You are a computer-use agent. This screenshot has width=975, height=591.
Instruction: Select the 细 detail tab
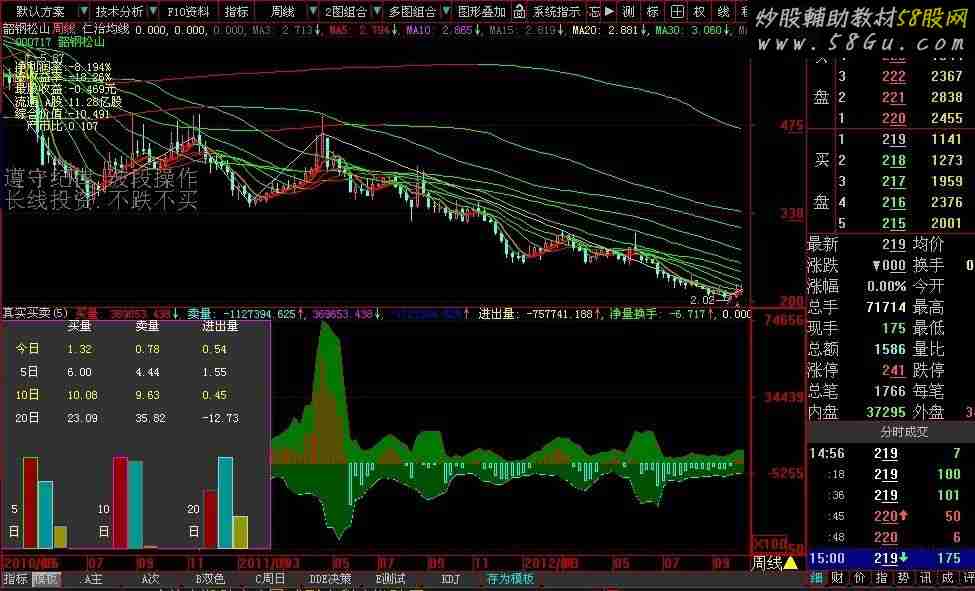click(x=816, y=579)
